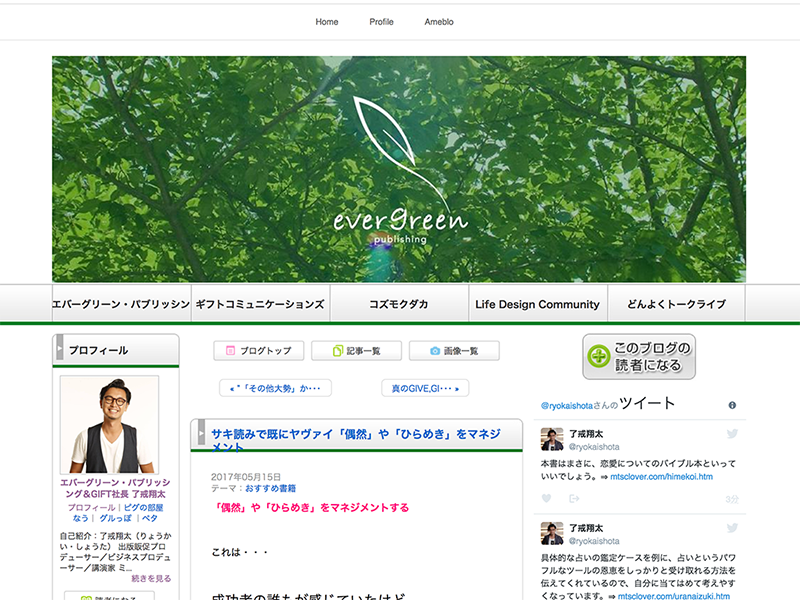Open mtsclover.com/himekoi.htm link

[x=661, y=477]
